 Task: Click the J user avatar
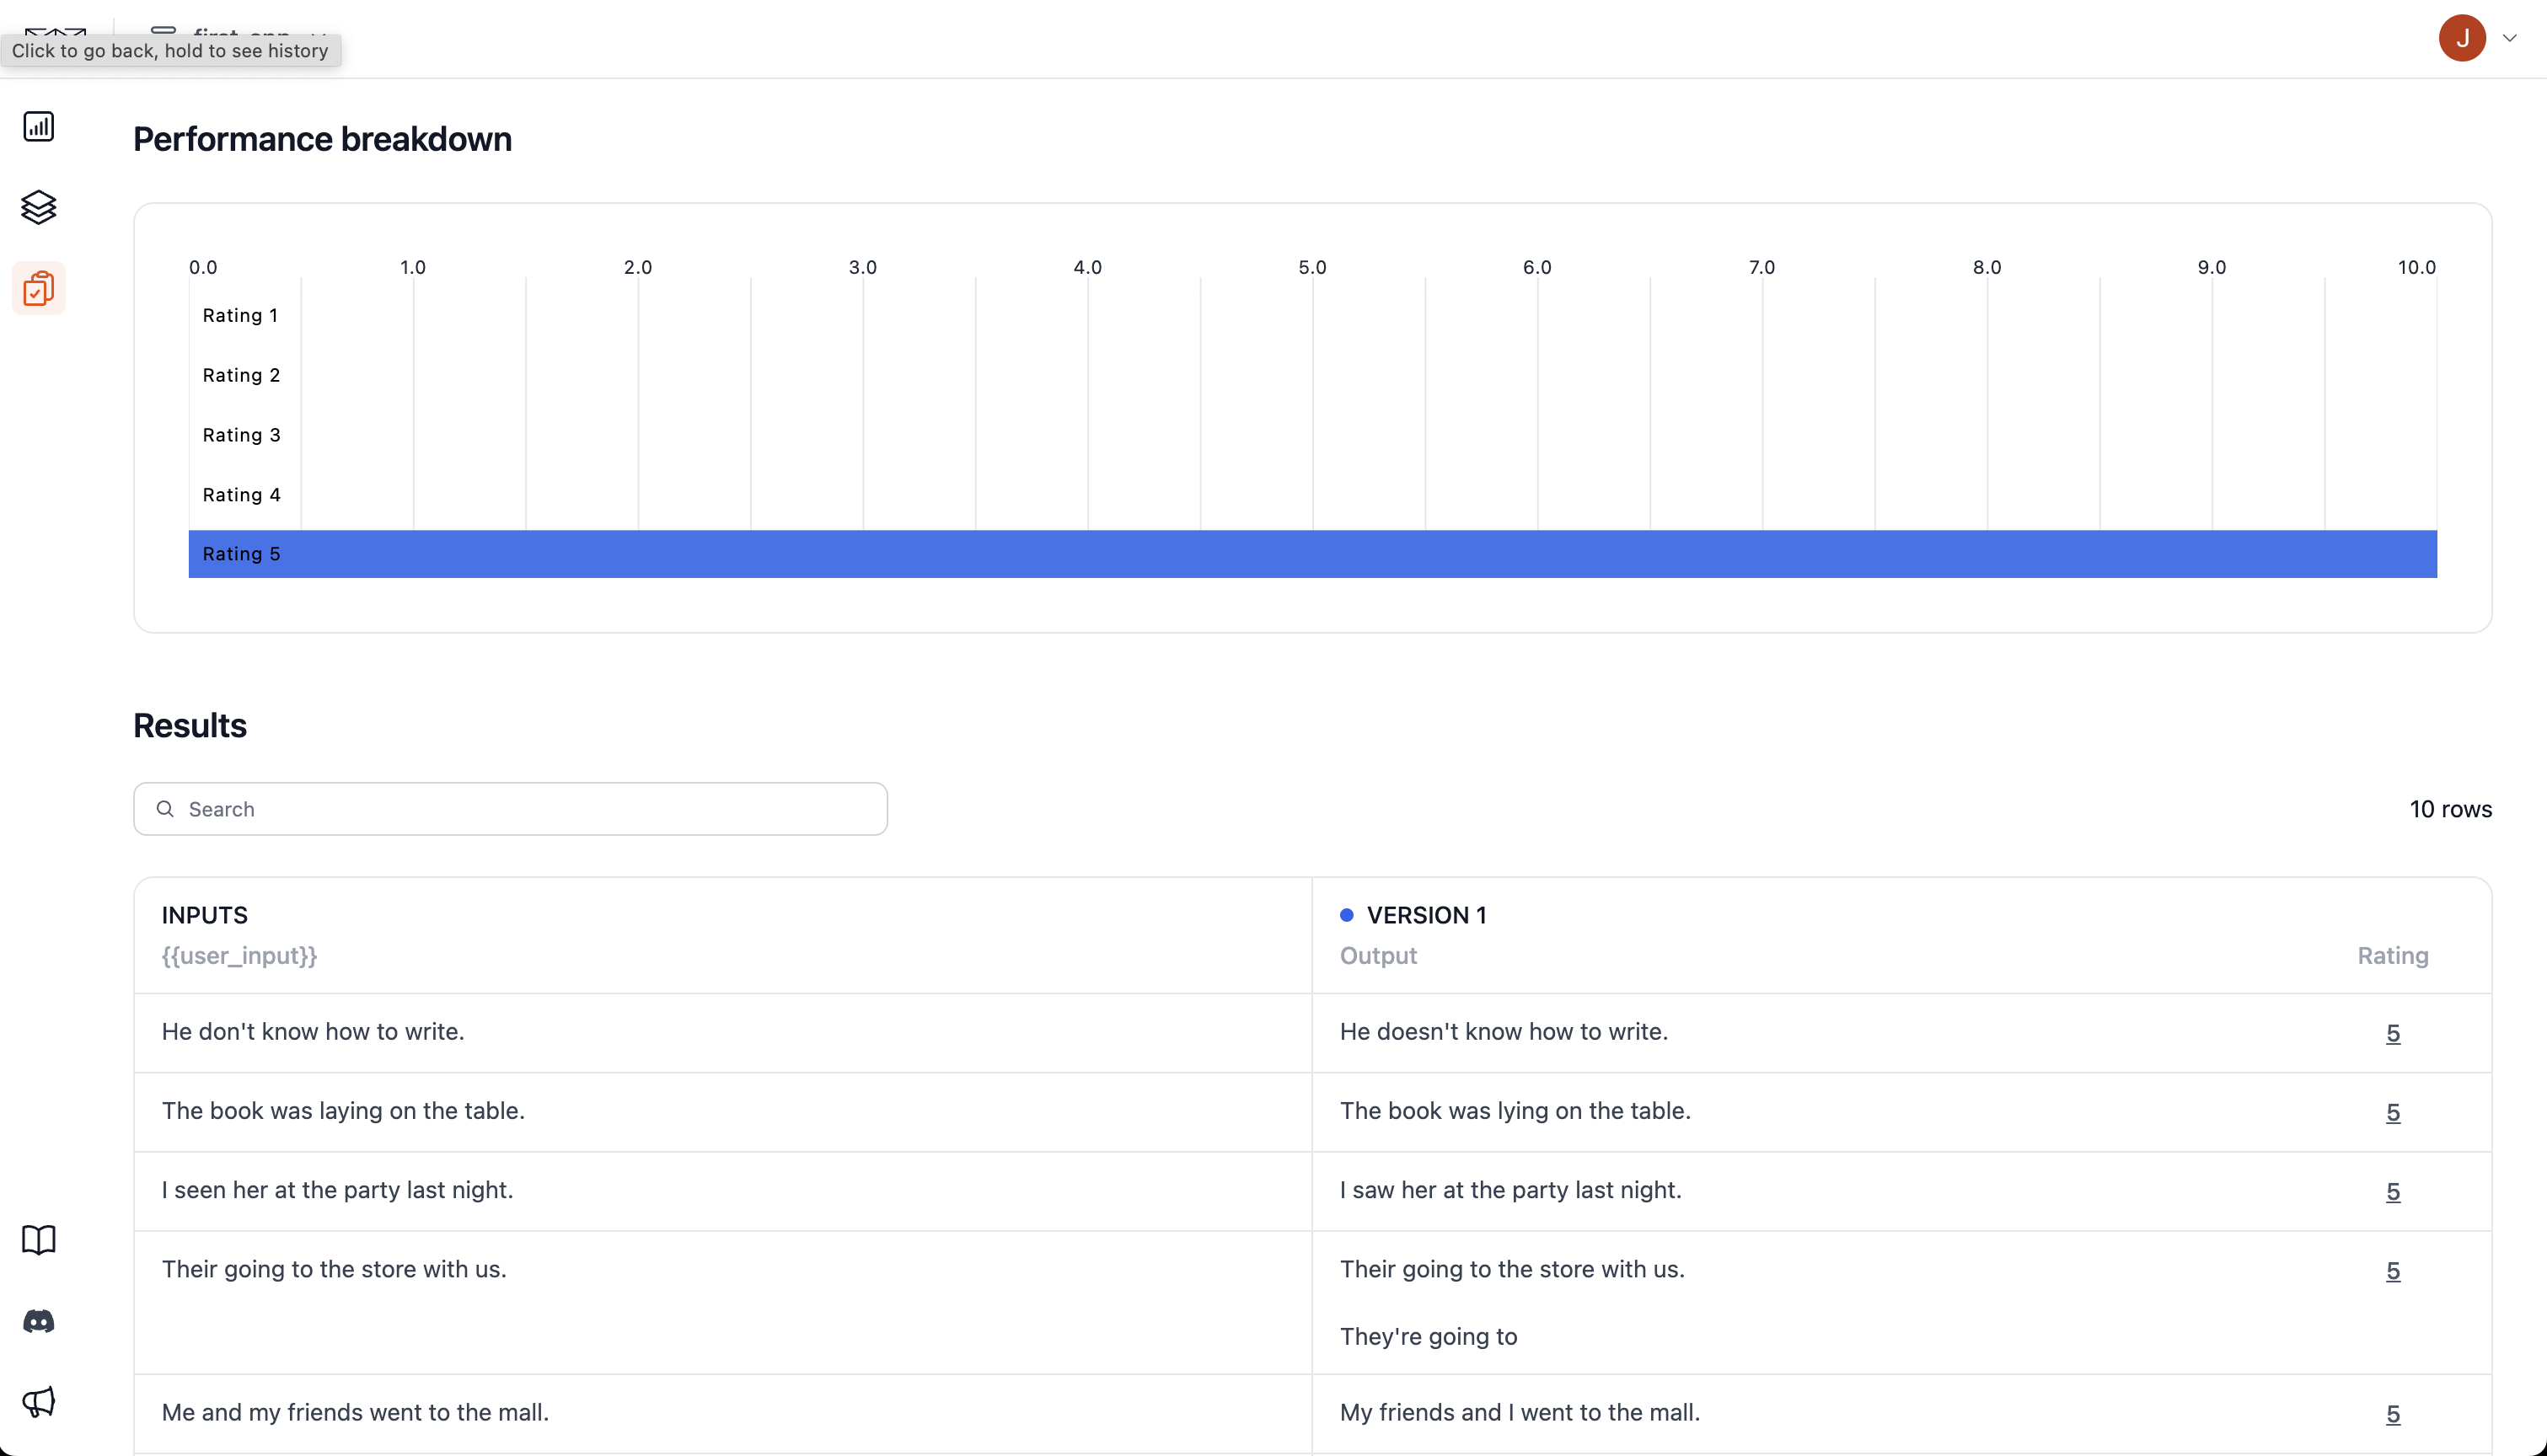[2461, 38]
